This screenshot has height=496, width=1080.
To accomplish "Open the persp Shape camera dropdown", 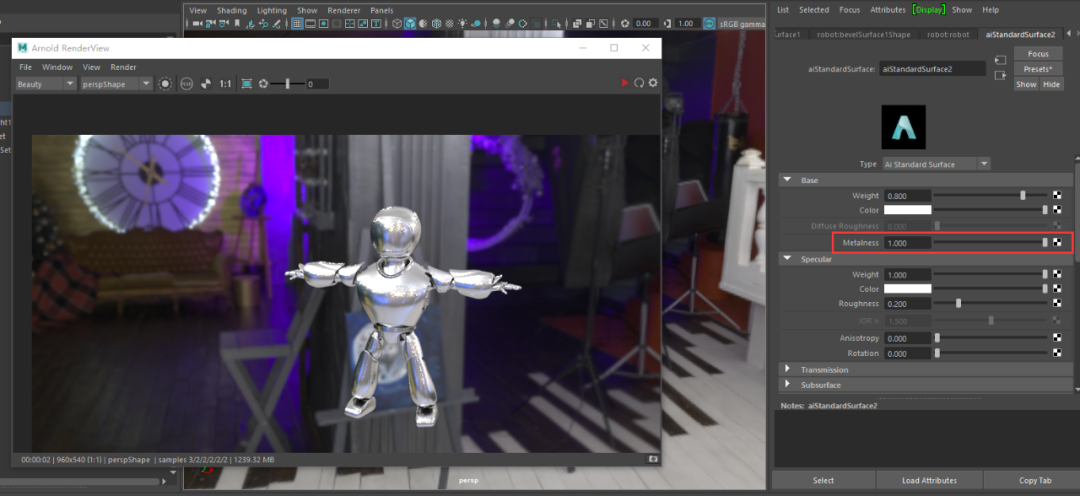I will tap(116, 84).
